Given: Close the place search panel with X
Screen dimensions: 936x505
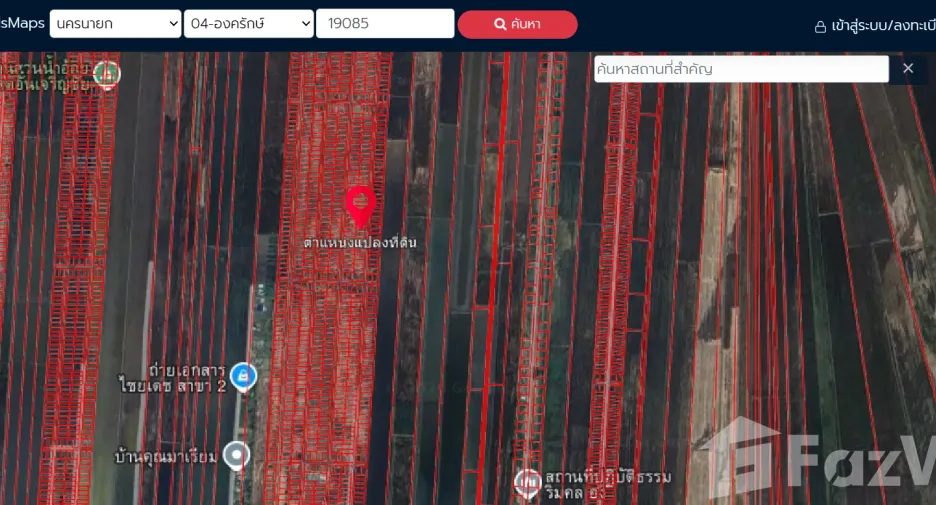Looking at the screenshot, I should [908, 68].
